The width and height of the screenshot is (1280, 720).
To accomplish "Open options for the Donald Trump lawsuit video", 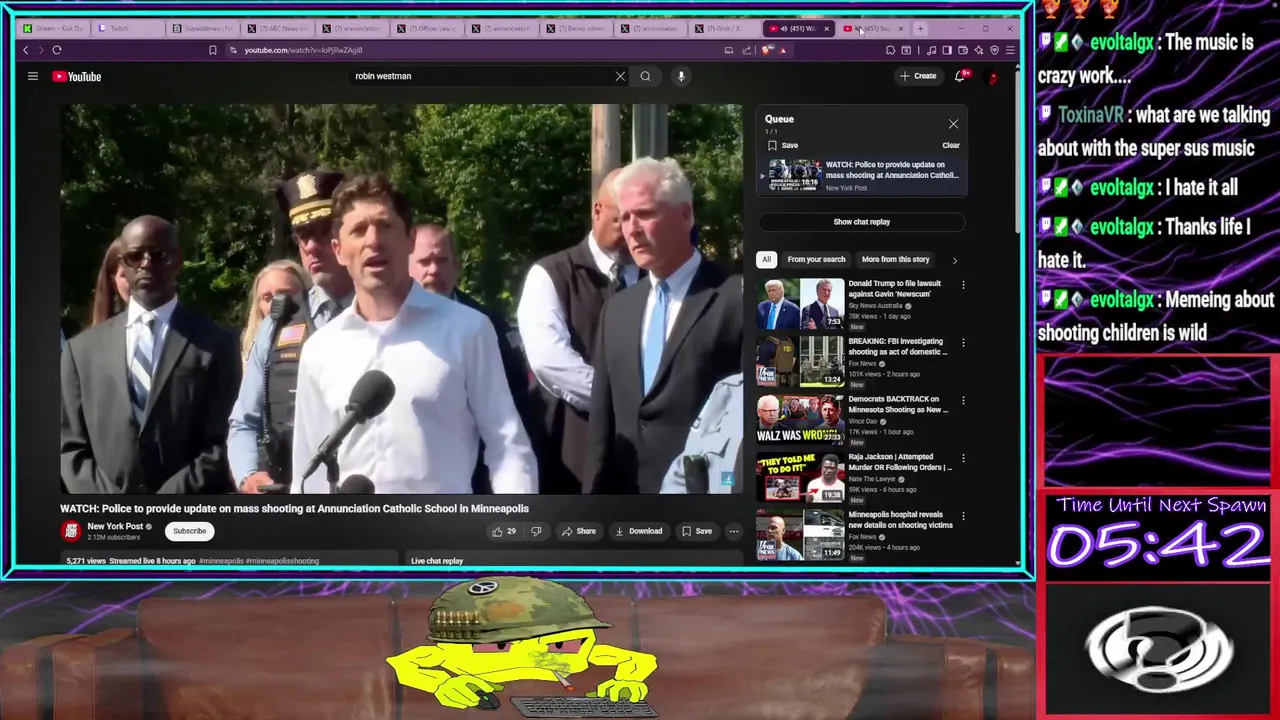I will pos(963,285).
